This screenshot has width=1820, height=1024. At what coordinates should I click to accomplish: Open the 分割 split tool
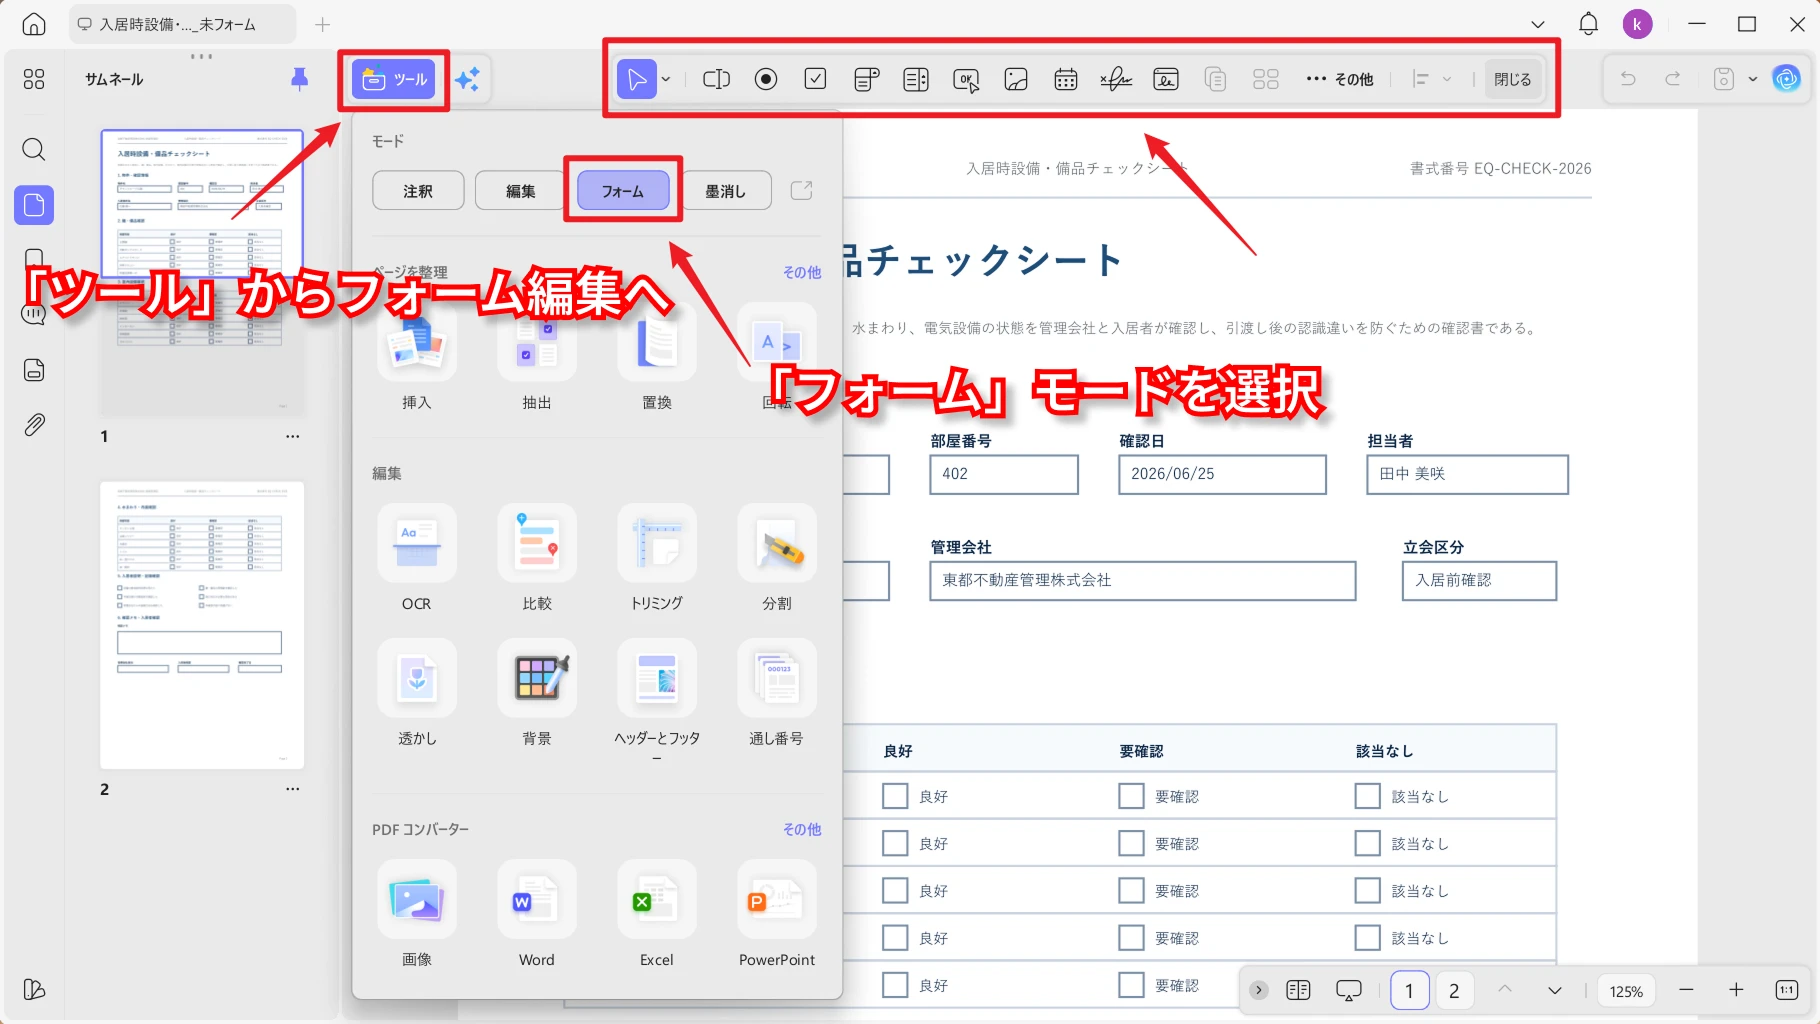tap(777, 558)
